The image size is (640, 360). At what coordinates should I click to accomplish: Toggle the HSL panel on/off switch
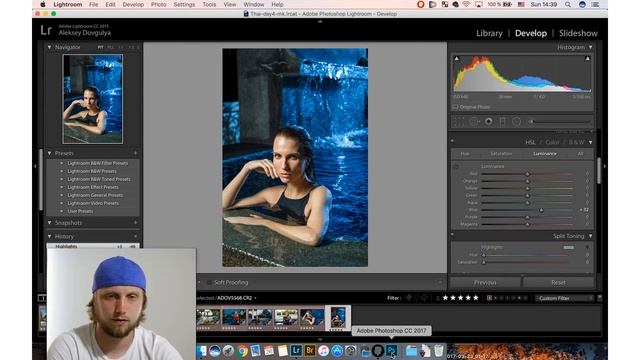(452, 141)
